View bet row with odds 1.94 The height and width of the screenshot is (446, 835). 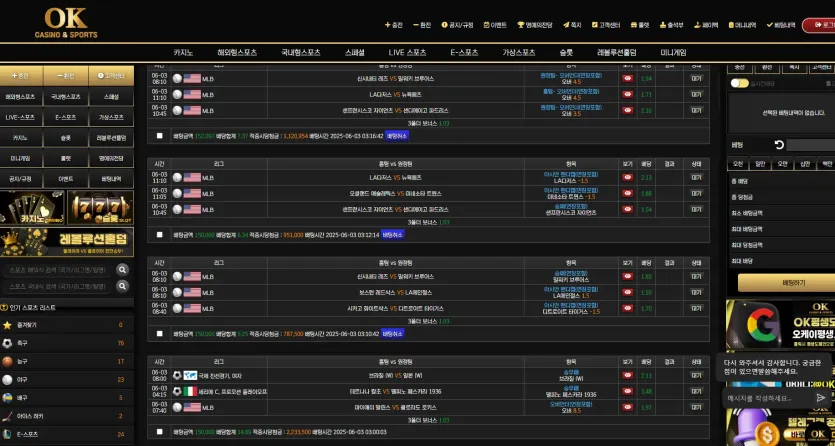point(628,78)
